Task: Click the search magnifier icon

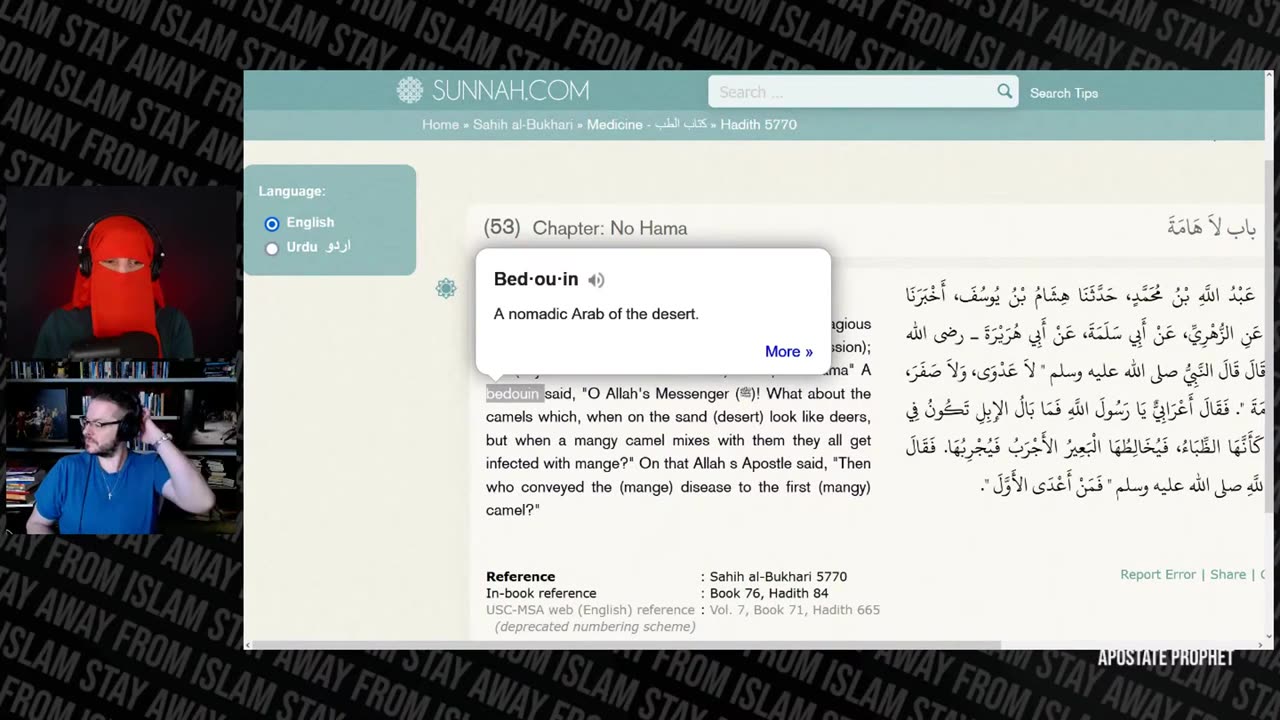Action: tap(1004, 92)
